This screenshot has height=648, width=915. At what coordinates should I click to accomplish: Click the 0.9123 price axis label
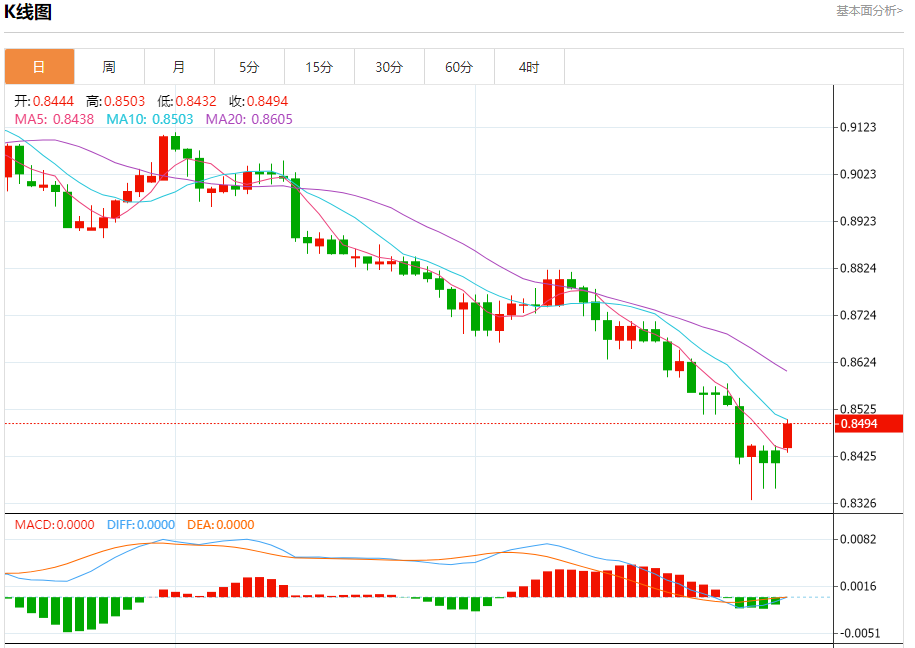858,127
